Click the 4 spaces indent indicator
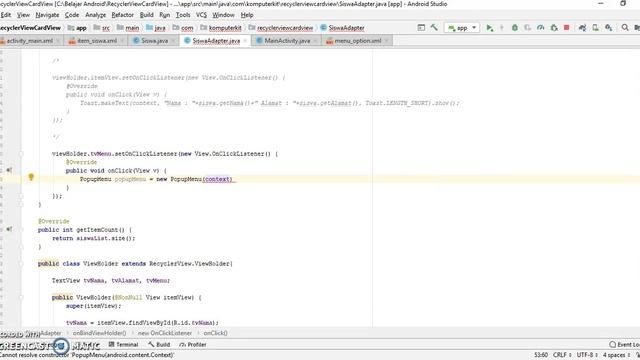The height and width of the screenshot is (360, 640). (x=616, y=355)
